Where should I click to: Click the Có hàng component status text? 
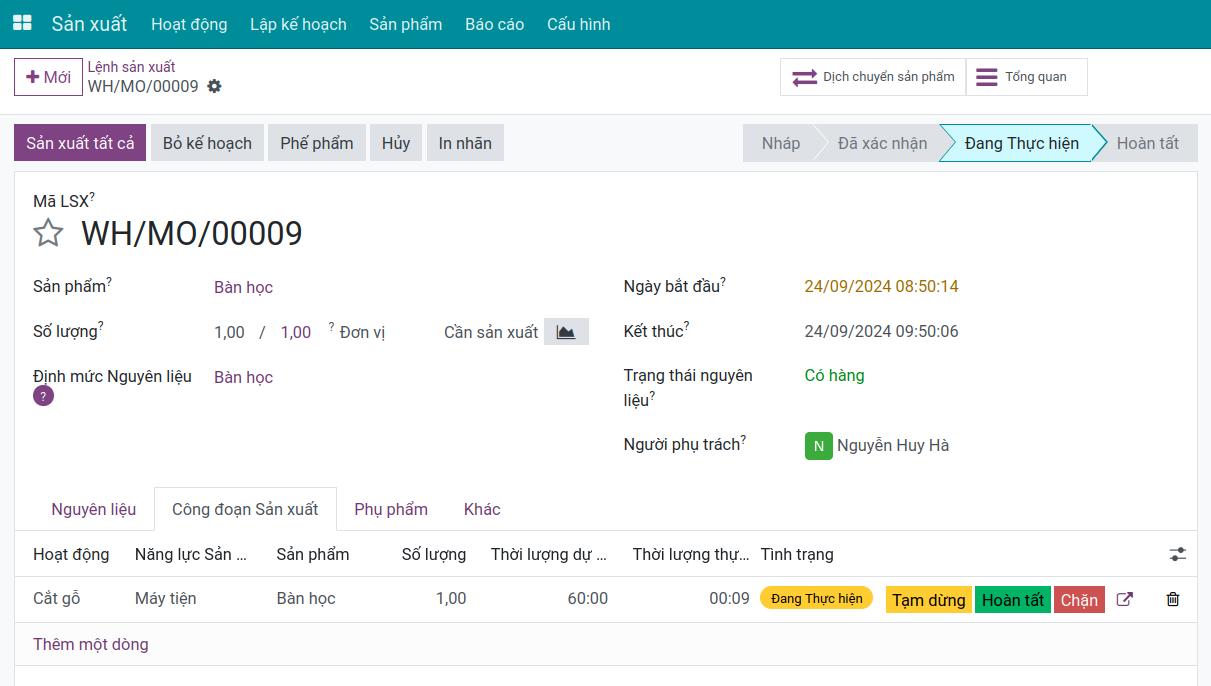(834, 376)
